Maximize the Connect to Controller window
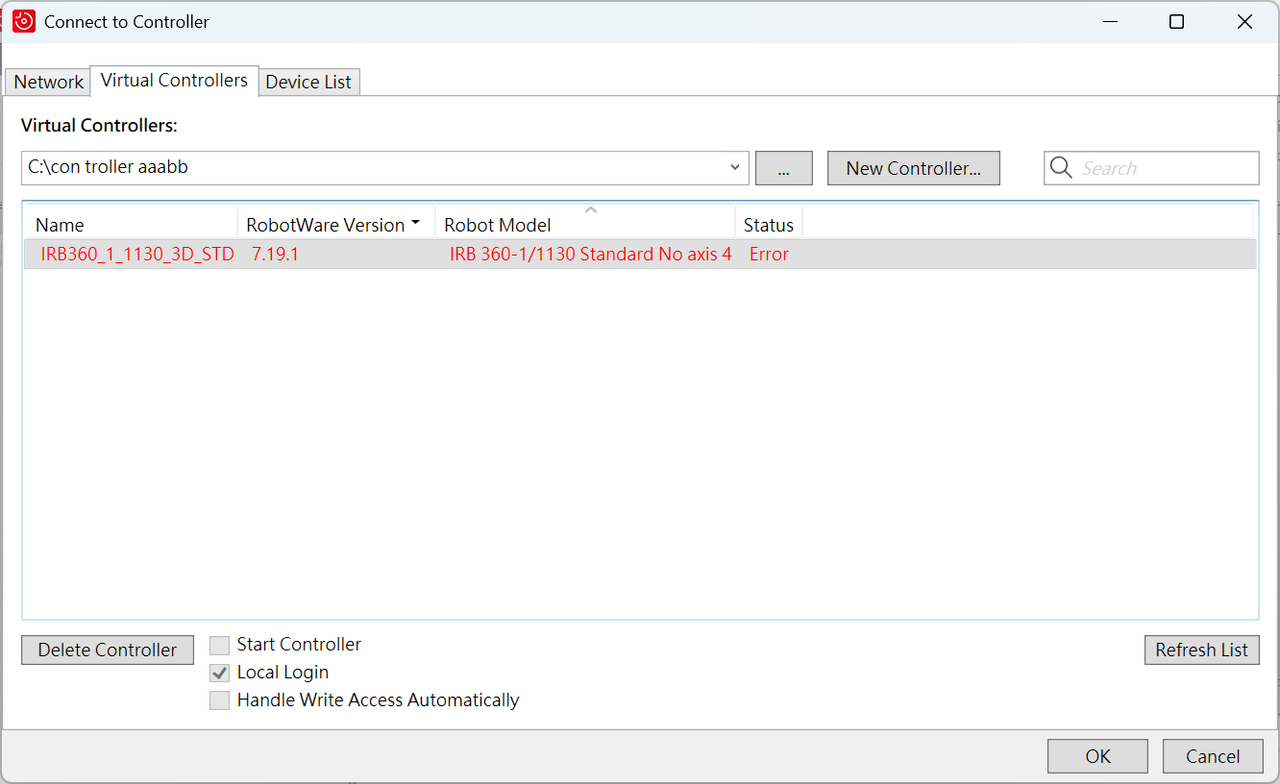The image size is (1280, 784). point(1176,21)
